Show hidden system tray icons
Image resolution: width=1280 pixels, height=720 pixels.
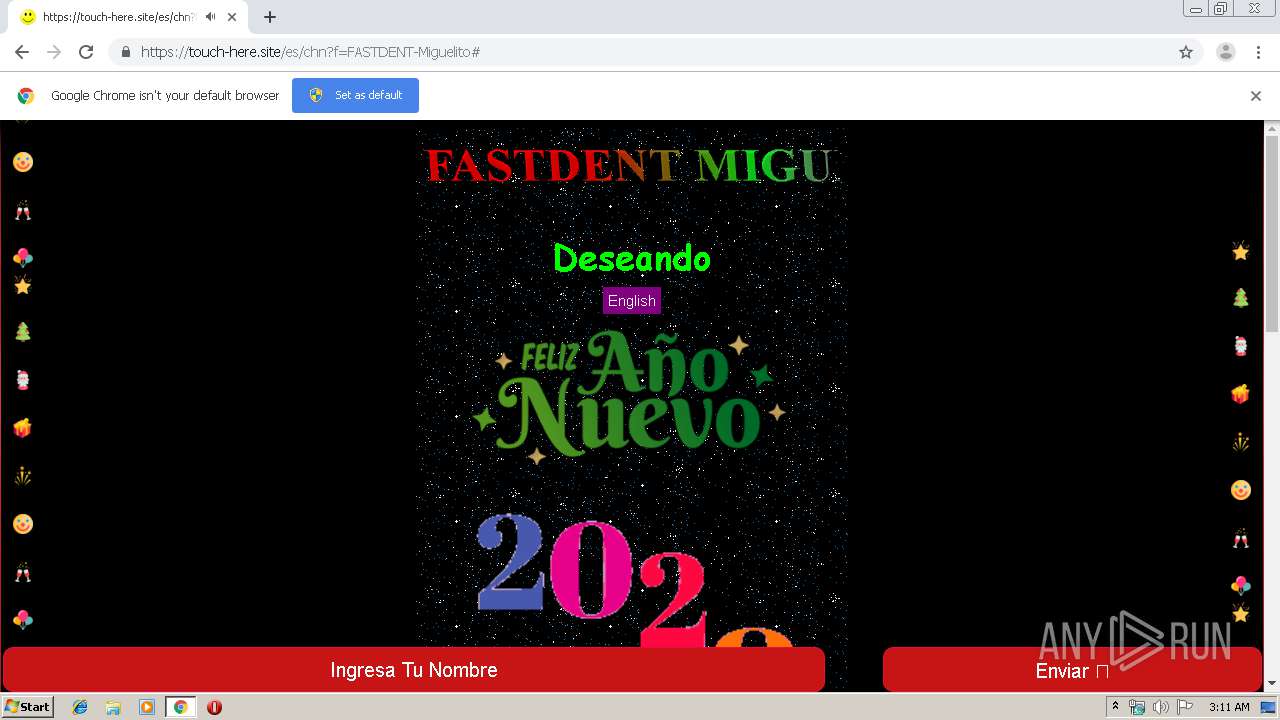pyautogui.click(x=1115, y=707)
